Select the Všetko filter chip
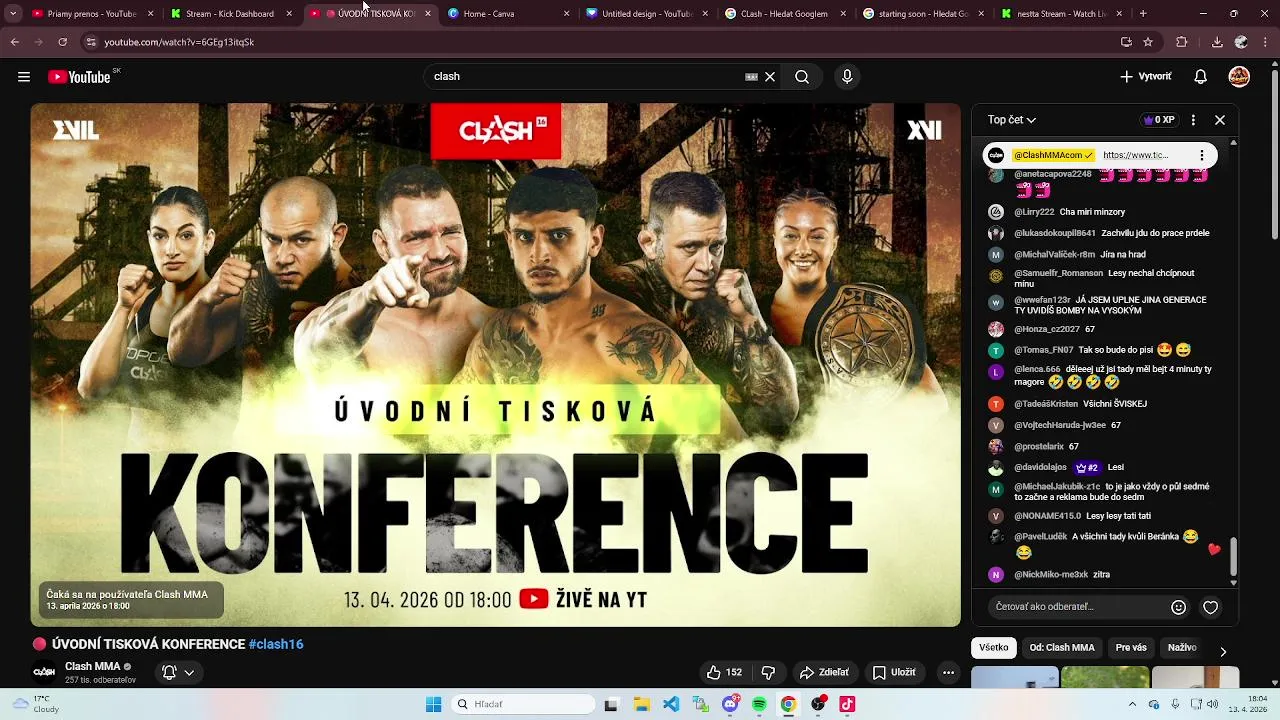Screen dimensions: 1280x720 [x=994, y=648]
